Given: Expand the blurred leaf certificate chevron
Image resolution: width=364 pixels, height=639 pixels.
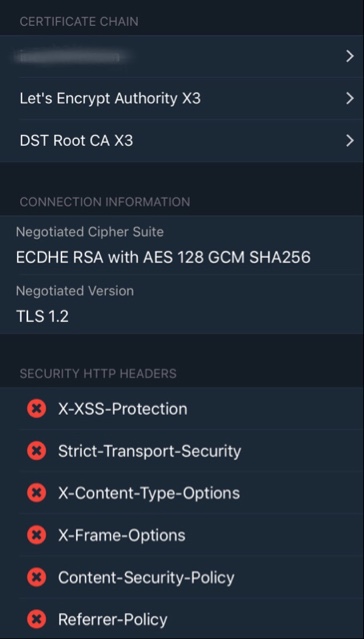Looking at the screenshot, I should click(350, 56).
